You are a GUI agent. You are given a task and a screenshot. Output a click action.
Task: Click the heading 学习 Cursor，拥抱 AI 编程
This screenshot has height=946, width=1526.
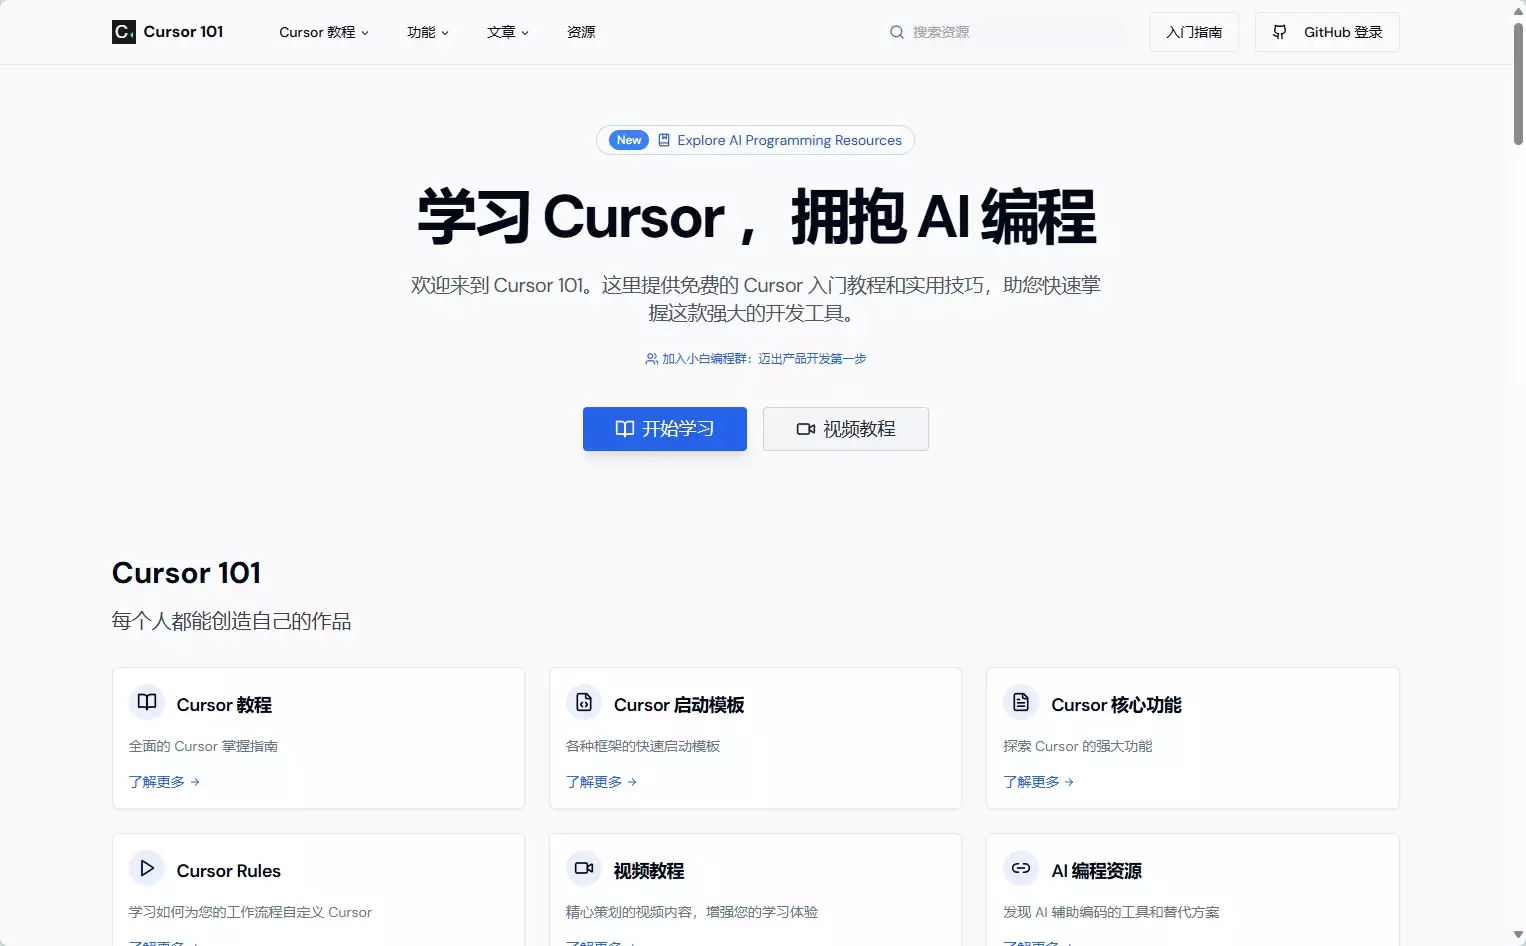(x=756, y=217)
